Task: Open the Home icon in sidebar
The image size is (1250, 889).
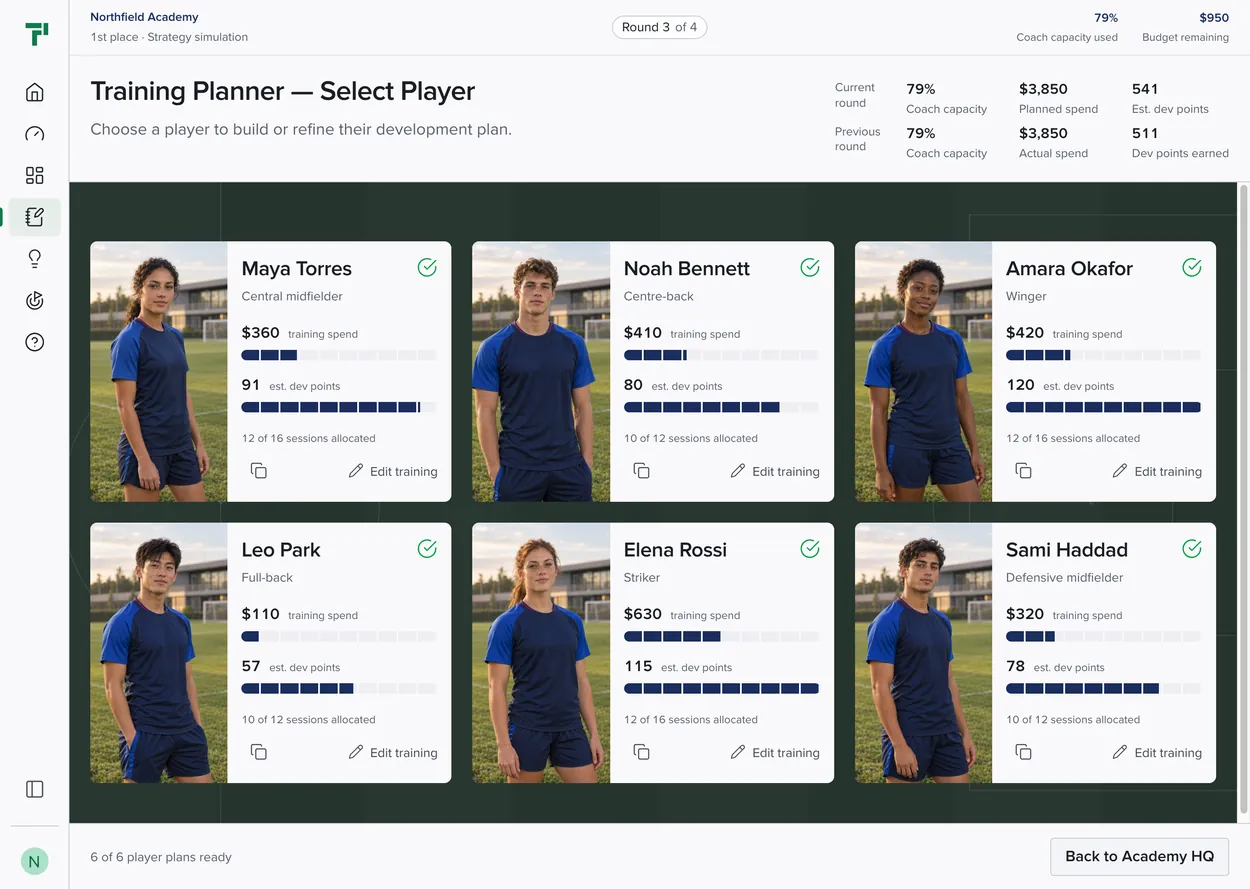Action: click(35, 92)
